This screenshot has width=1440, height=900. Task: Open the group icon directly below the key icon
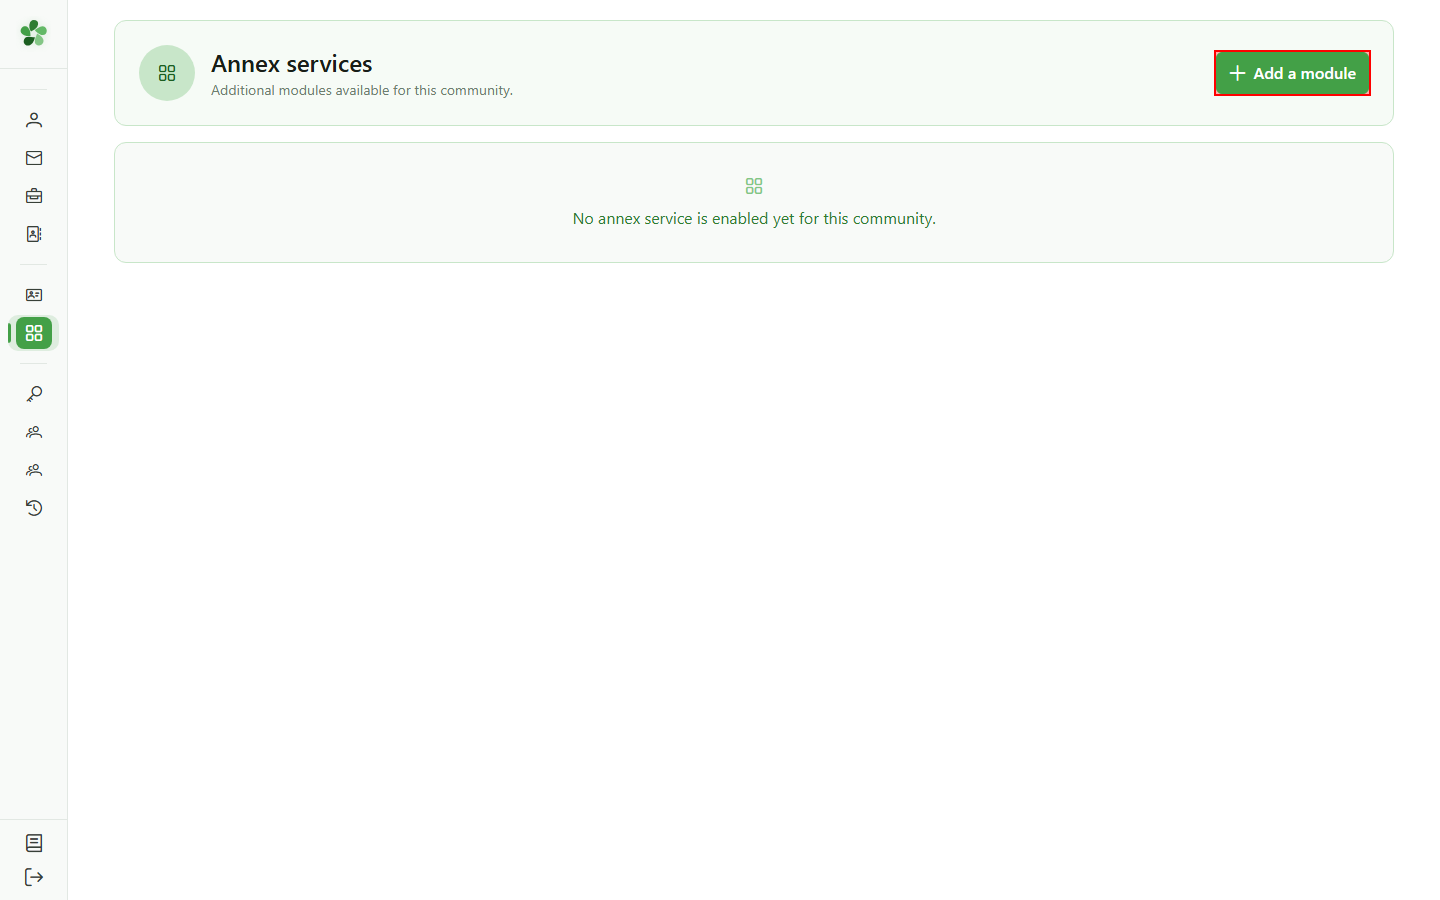[x=34, y=432]
